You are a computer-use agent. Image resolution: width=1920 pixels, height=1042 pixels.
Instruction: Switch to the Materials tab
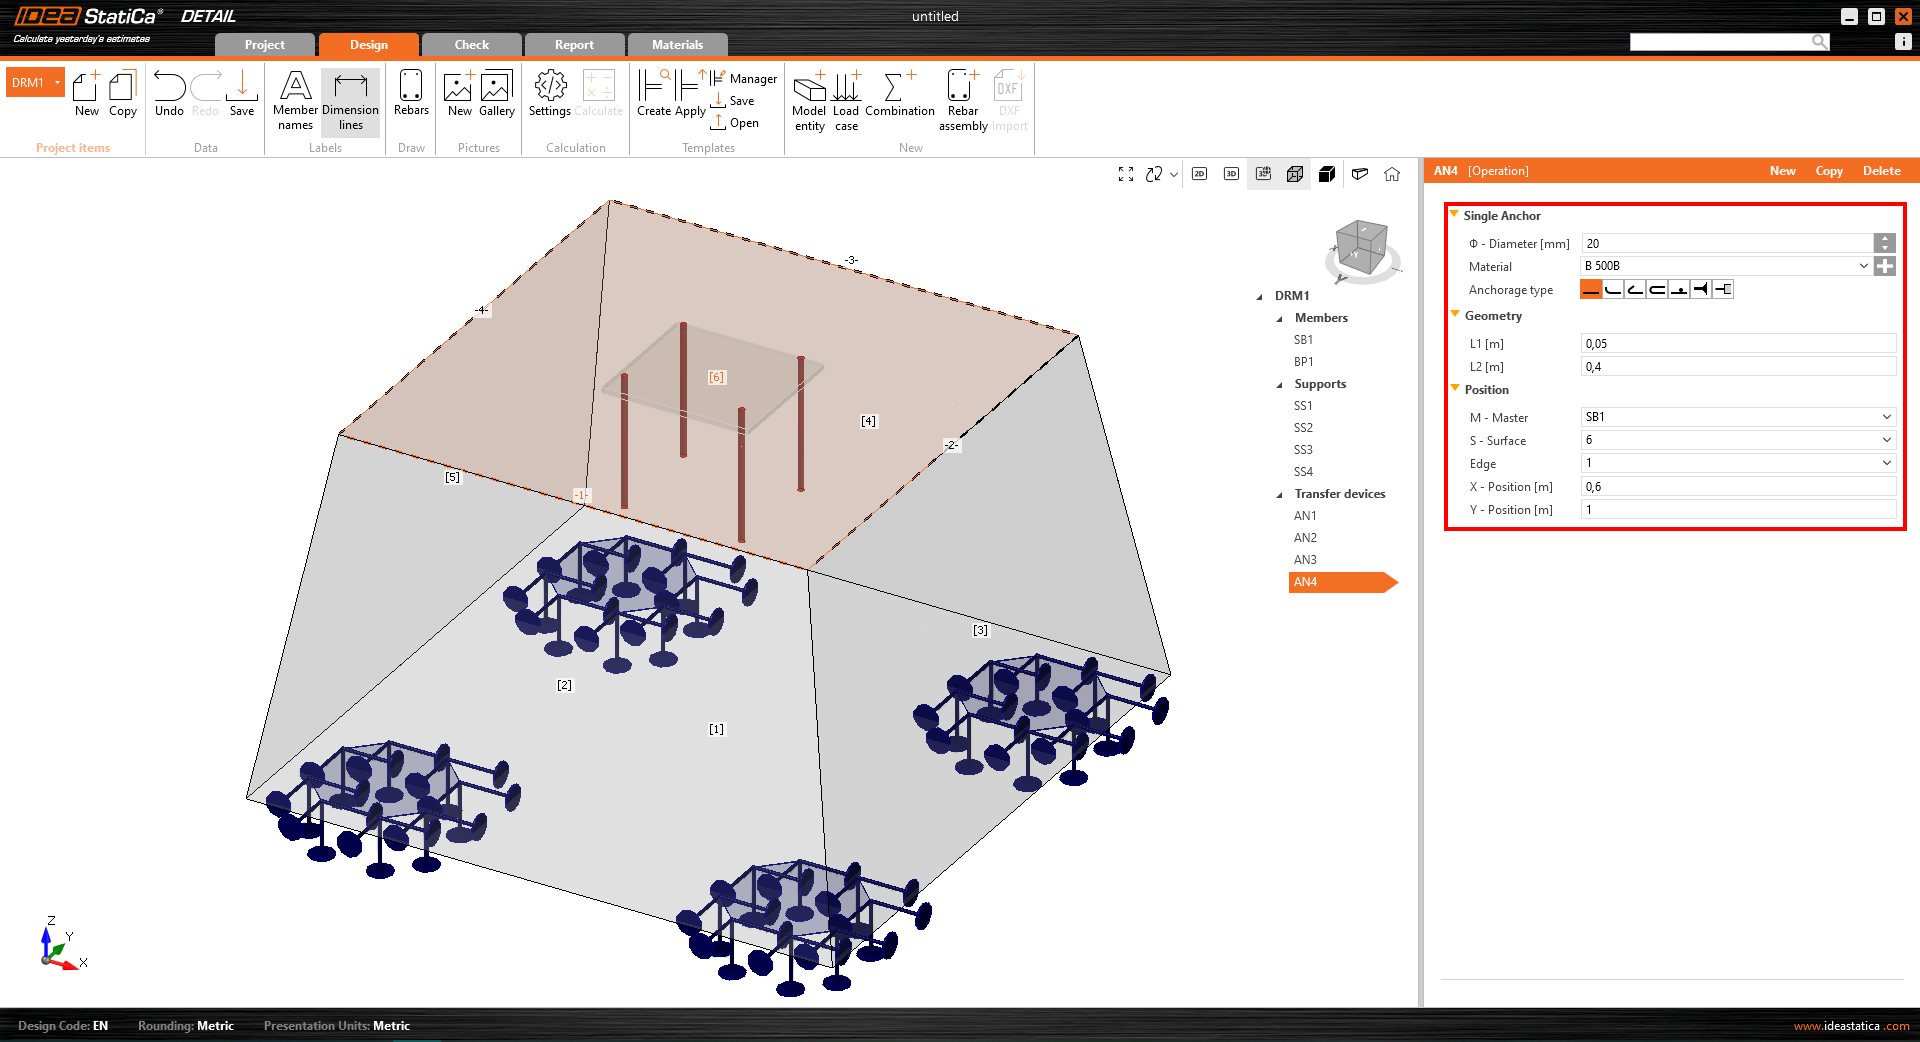point(677,45)
